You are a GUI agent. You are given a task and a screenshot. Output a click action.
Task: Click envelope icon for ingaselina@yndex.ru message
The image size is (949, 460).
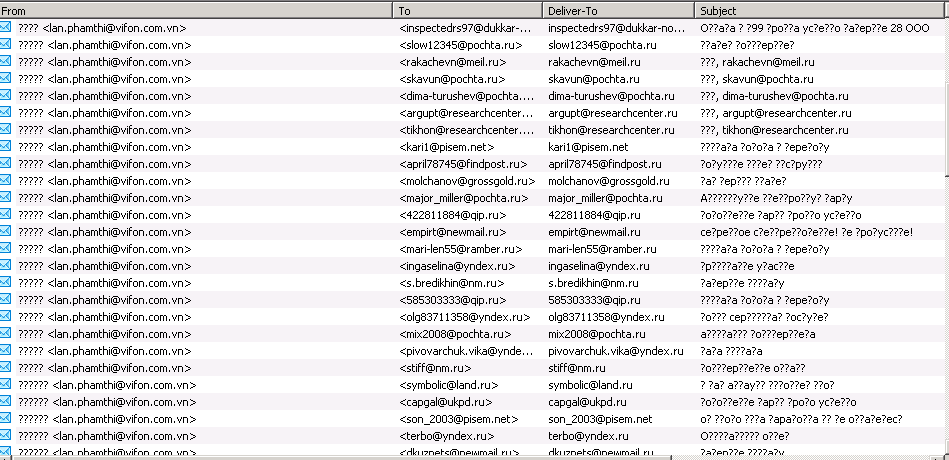coord(5,264)
